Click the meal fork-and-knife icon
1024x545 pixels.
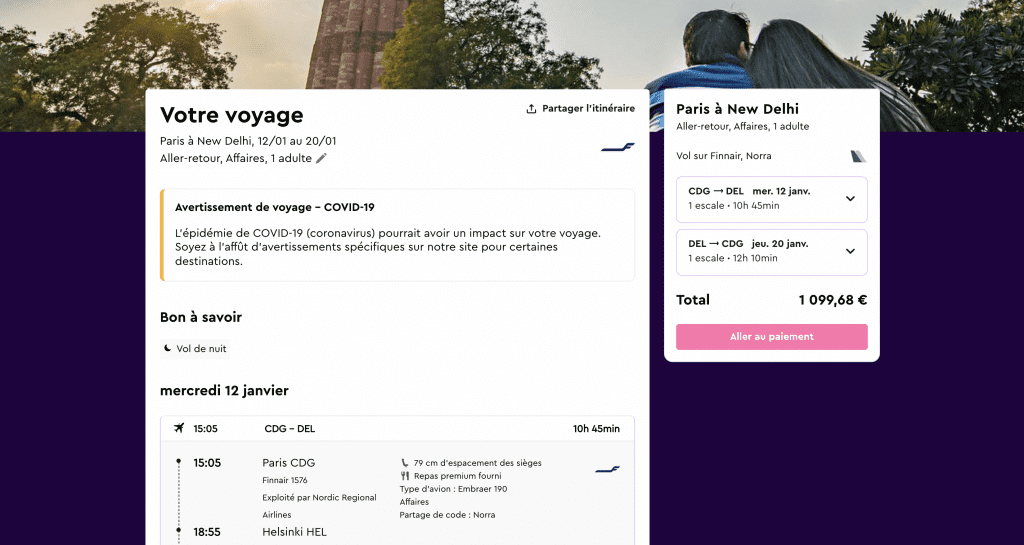405,476
